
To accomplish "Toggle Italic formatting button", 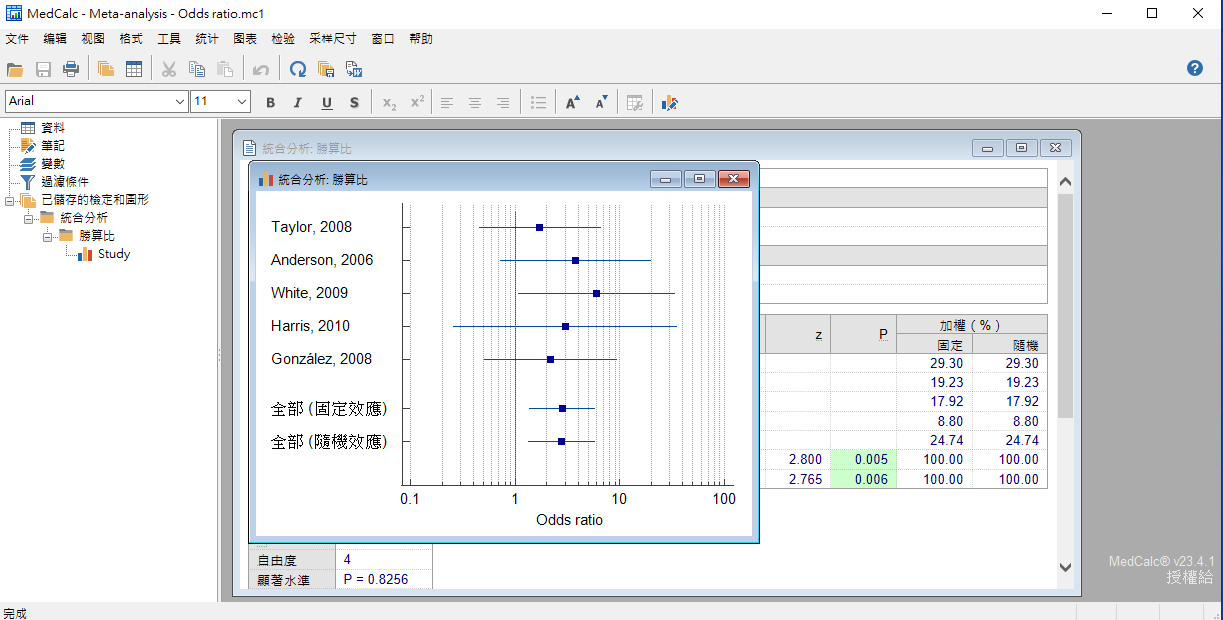I will click(297, 102).
